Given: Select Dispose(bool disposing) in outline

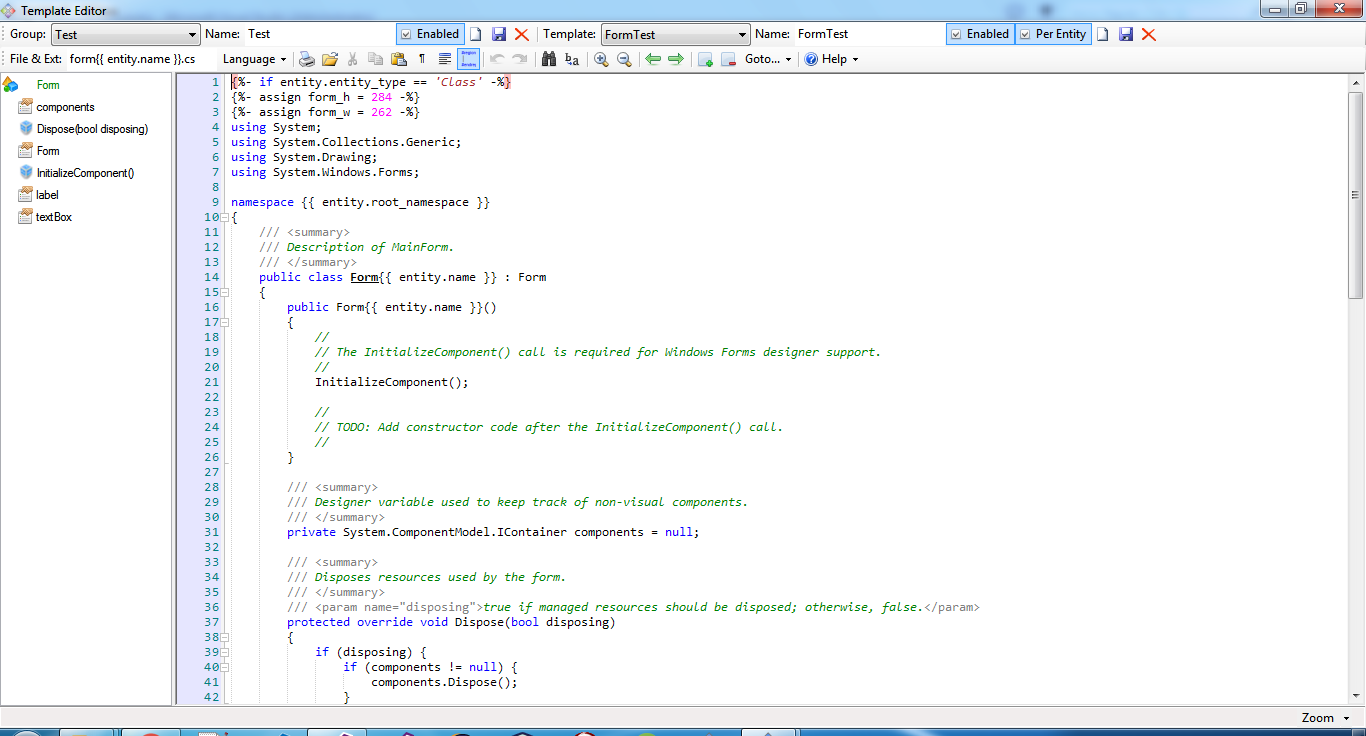Looking at the screenshot, I should tap(92, 129).
